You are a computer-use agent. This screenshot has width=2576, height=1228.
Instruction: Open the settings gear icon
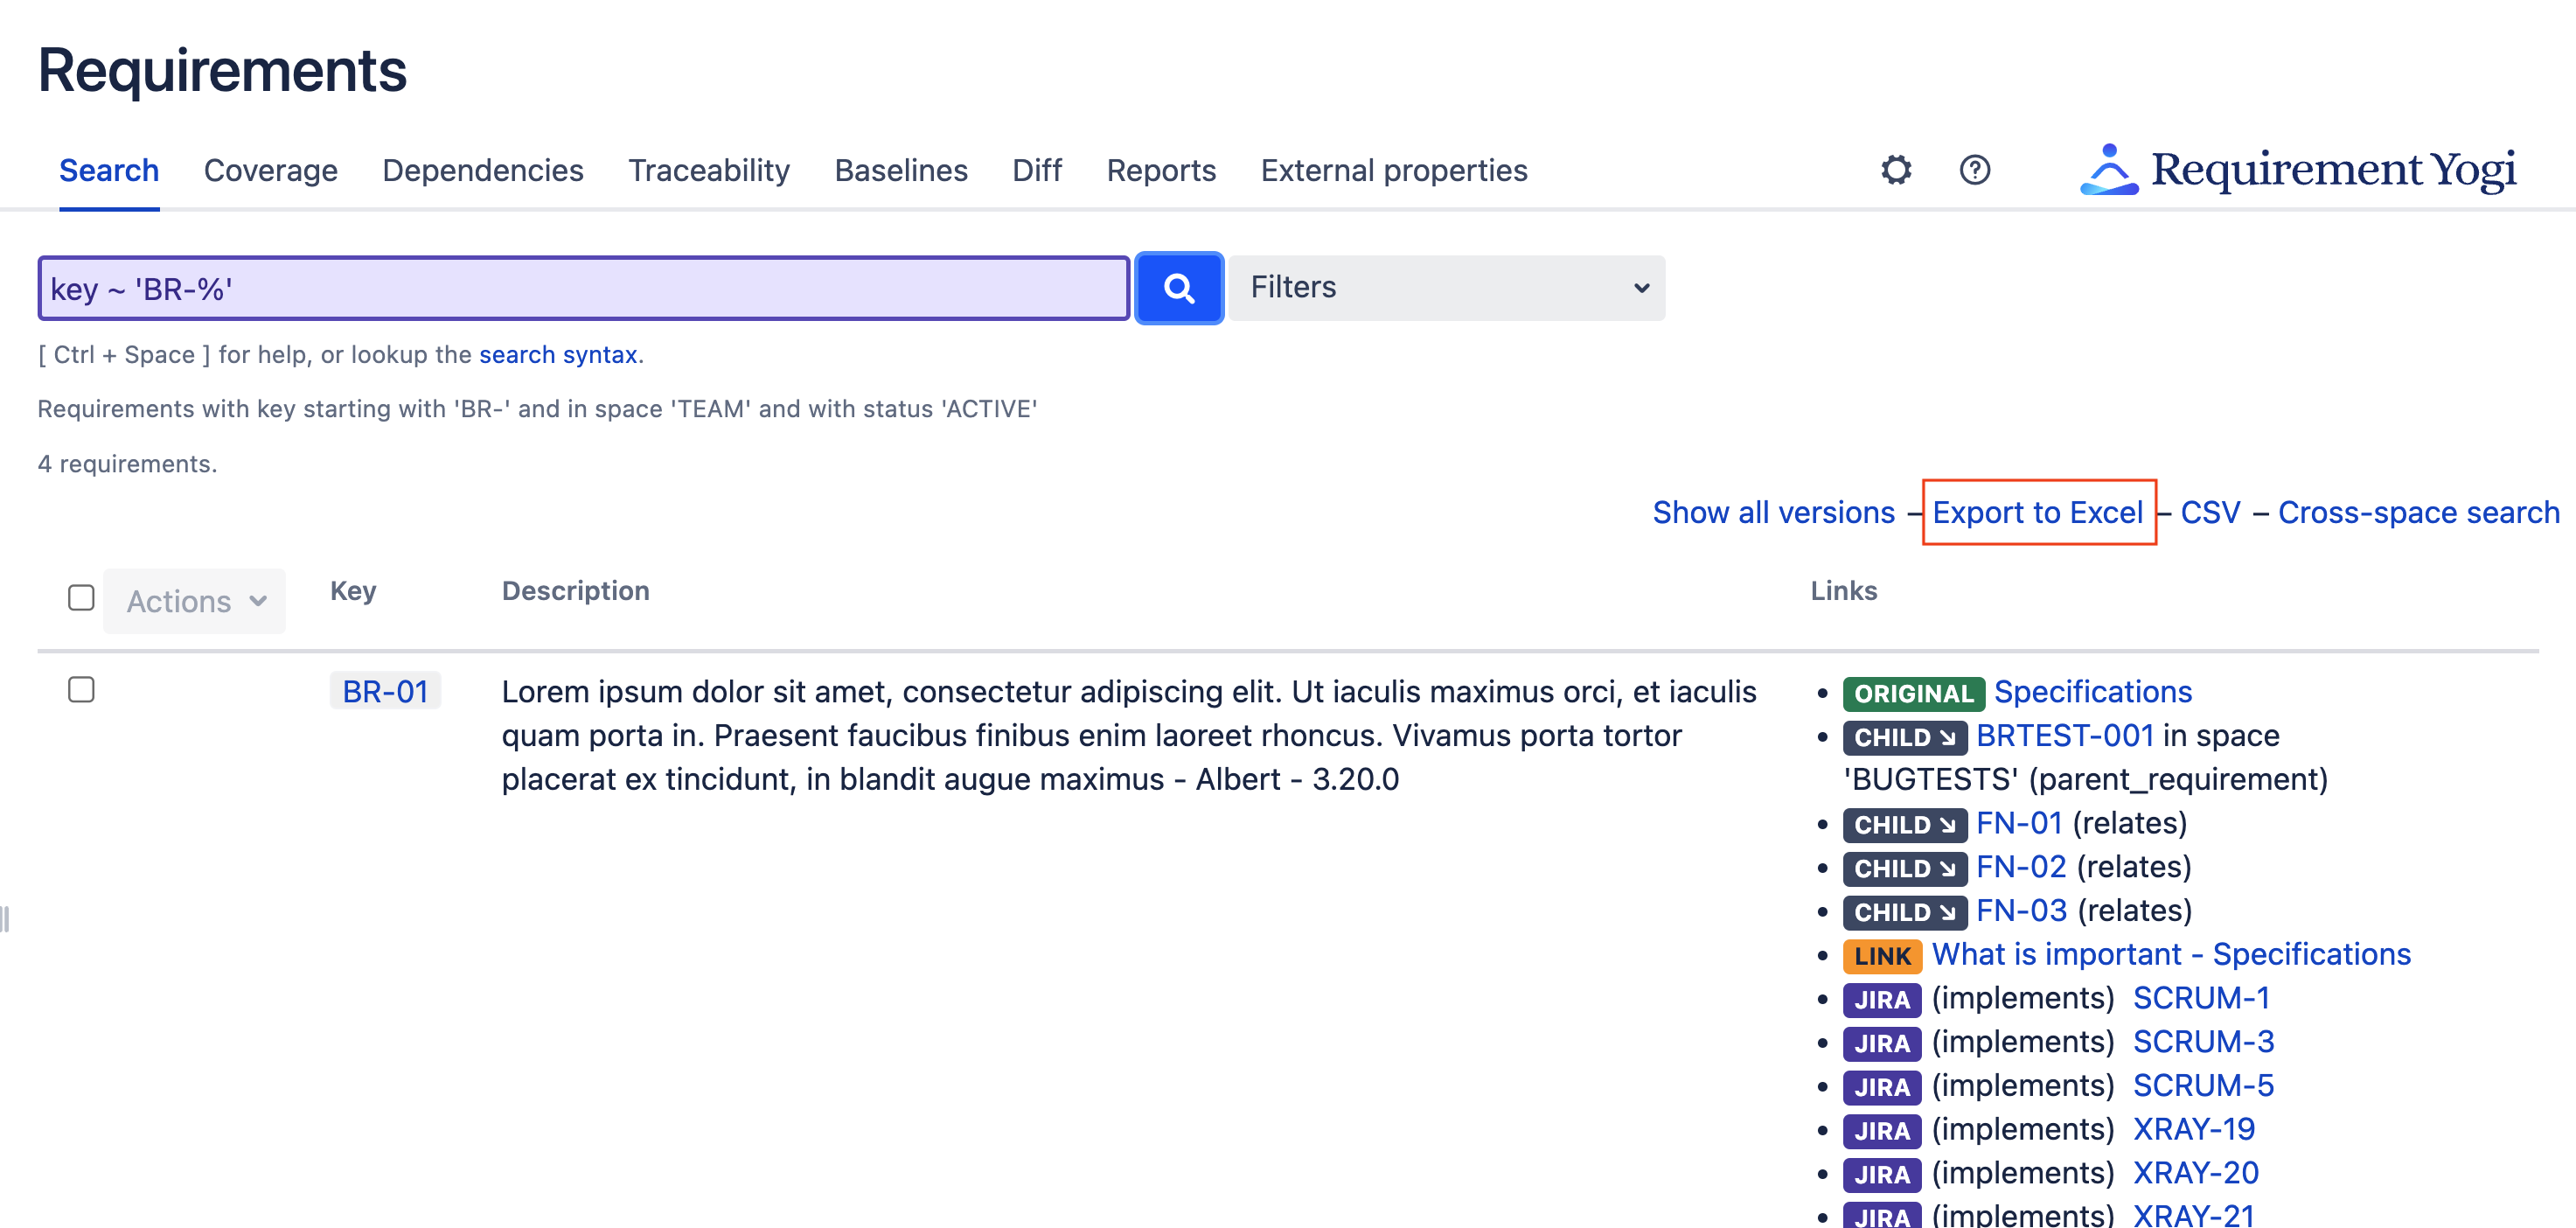pos(1897,170)
